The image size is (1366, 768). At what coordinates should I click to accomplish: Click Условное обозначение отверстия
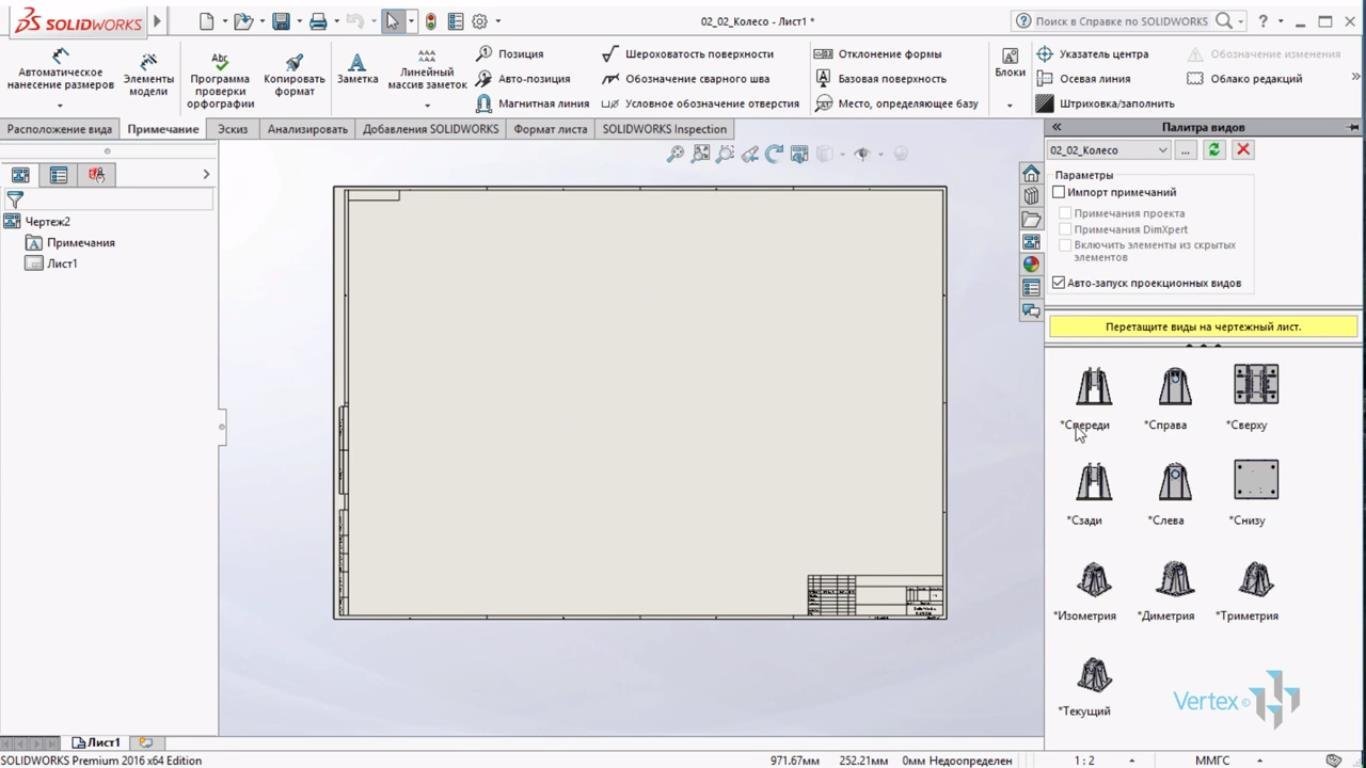point(700,103)
